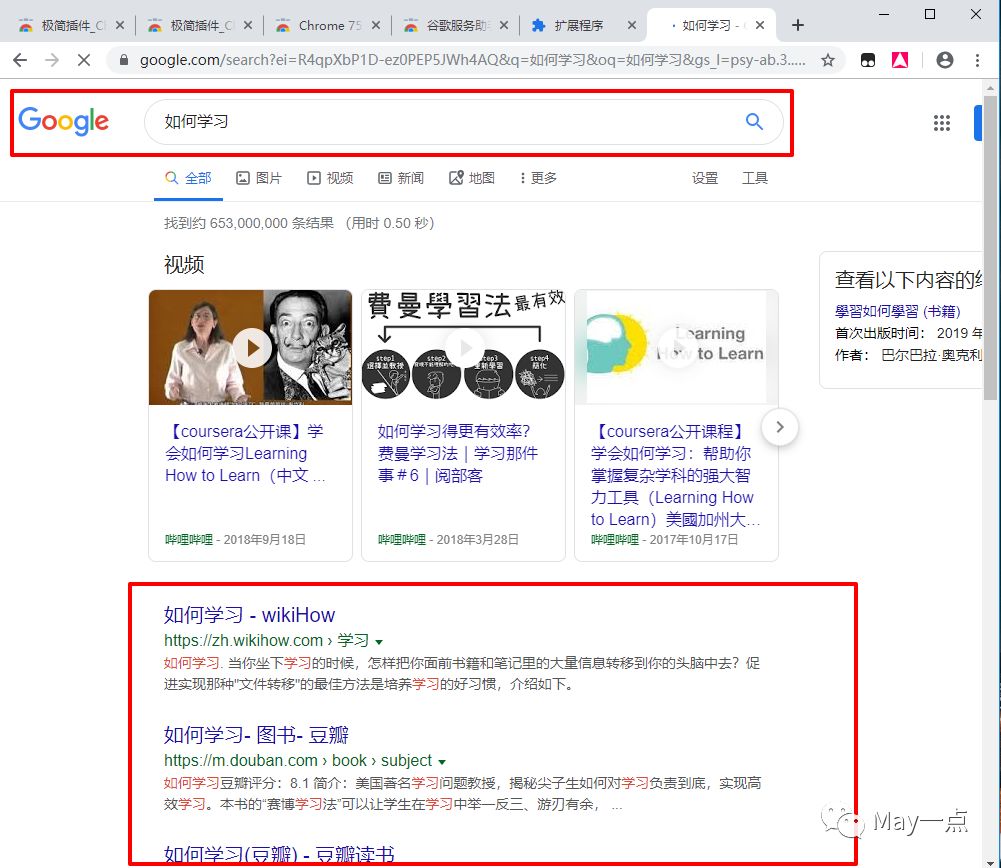Screen dimensions: 1001x868
Task: Click the 视频 section heading
Action: click(184, 264)
